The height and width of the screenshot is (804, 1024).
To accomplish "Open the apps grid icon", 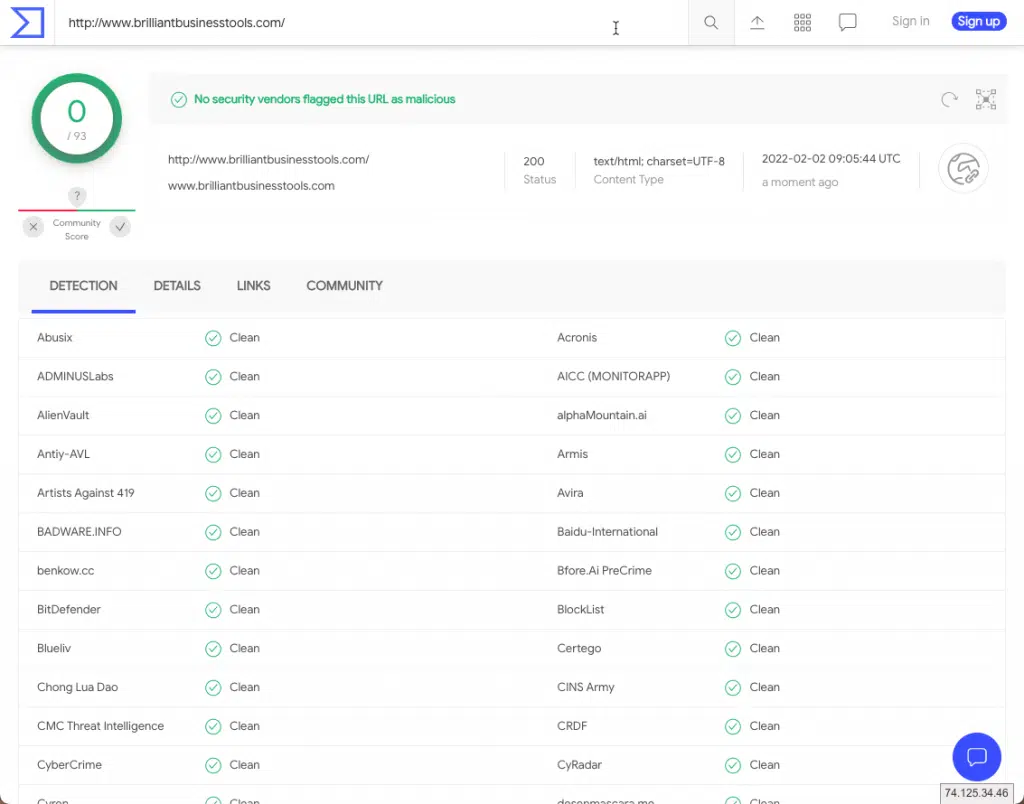I will pyautogui.click(x=802, y=23).
